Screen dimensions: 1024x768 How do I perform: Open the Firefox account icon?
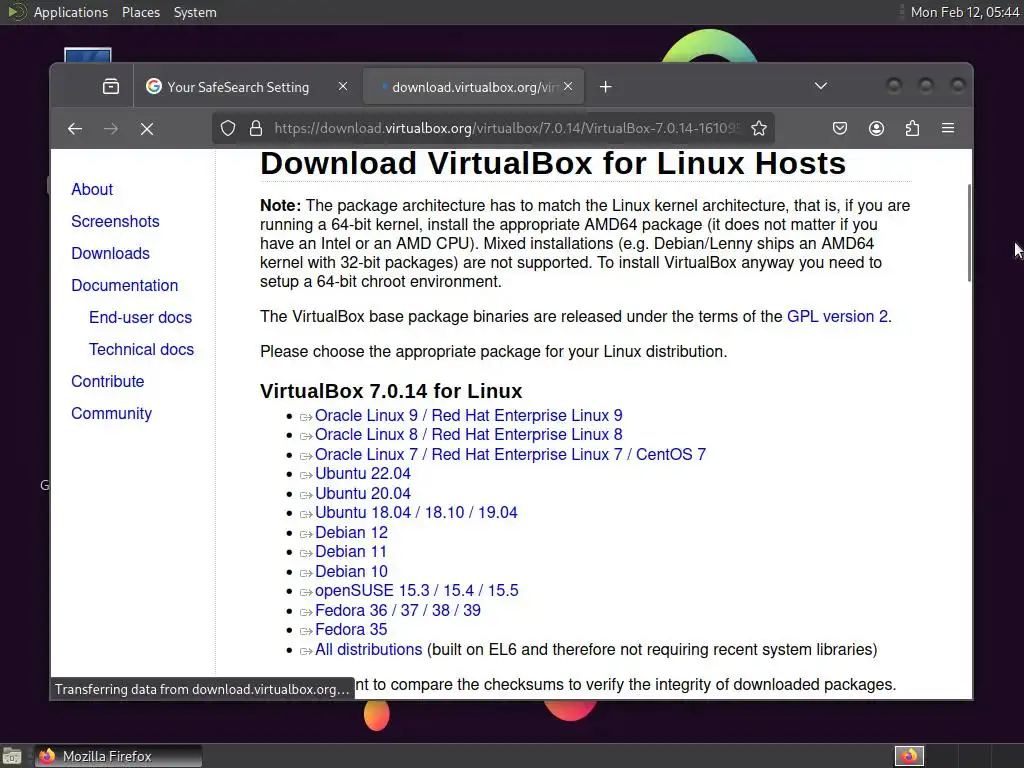pyautogui.click(x=876, y=129)
